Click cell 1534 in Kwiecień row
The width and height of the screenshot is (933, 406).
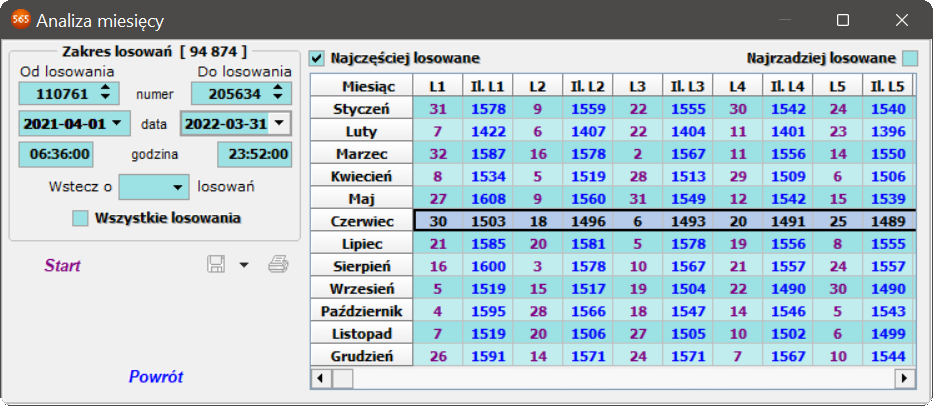(488, 176)
